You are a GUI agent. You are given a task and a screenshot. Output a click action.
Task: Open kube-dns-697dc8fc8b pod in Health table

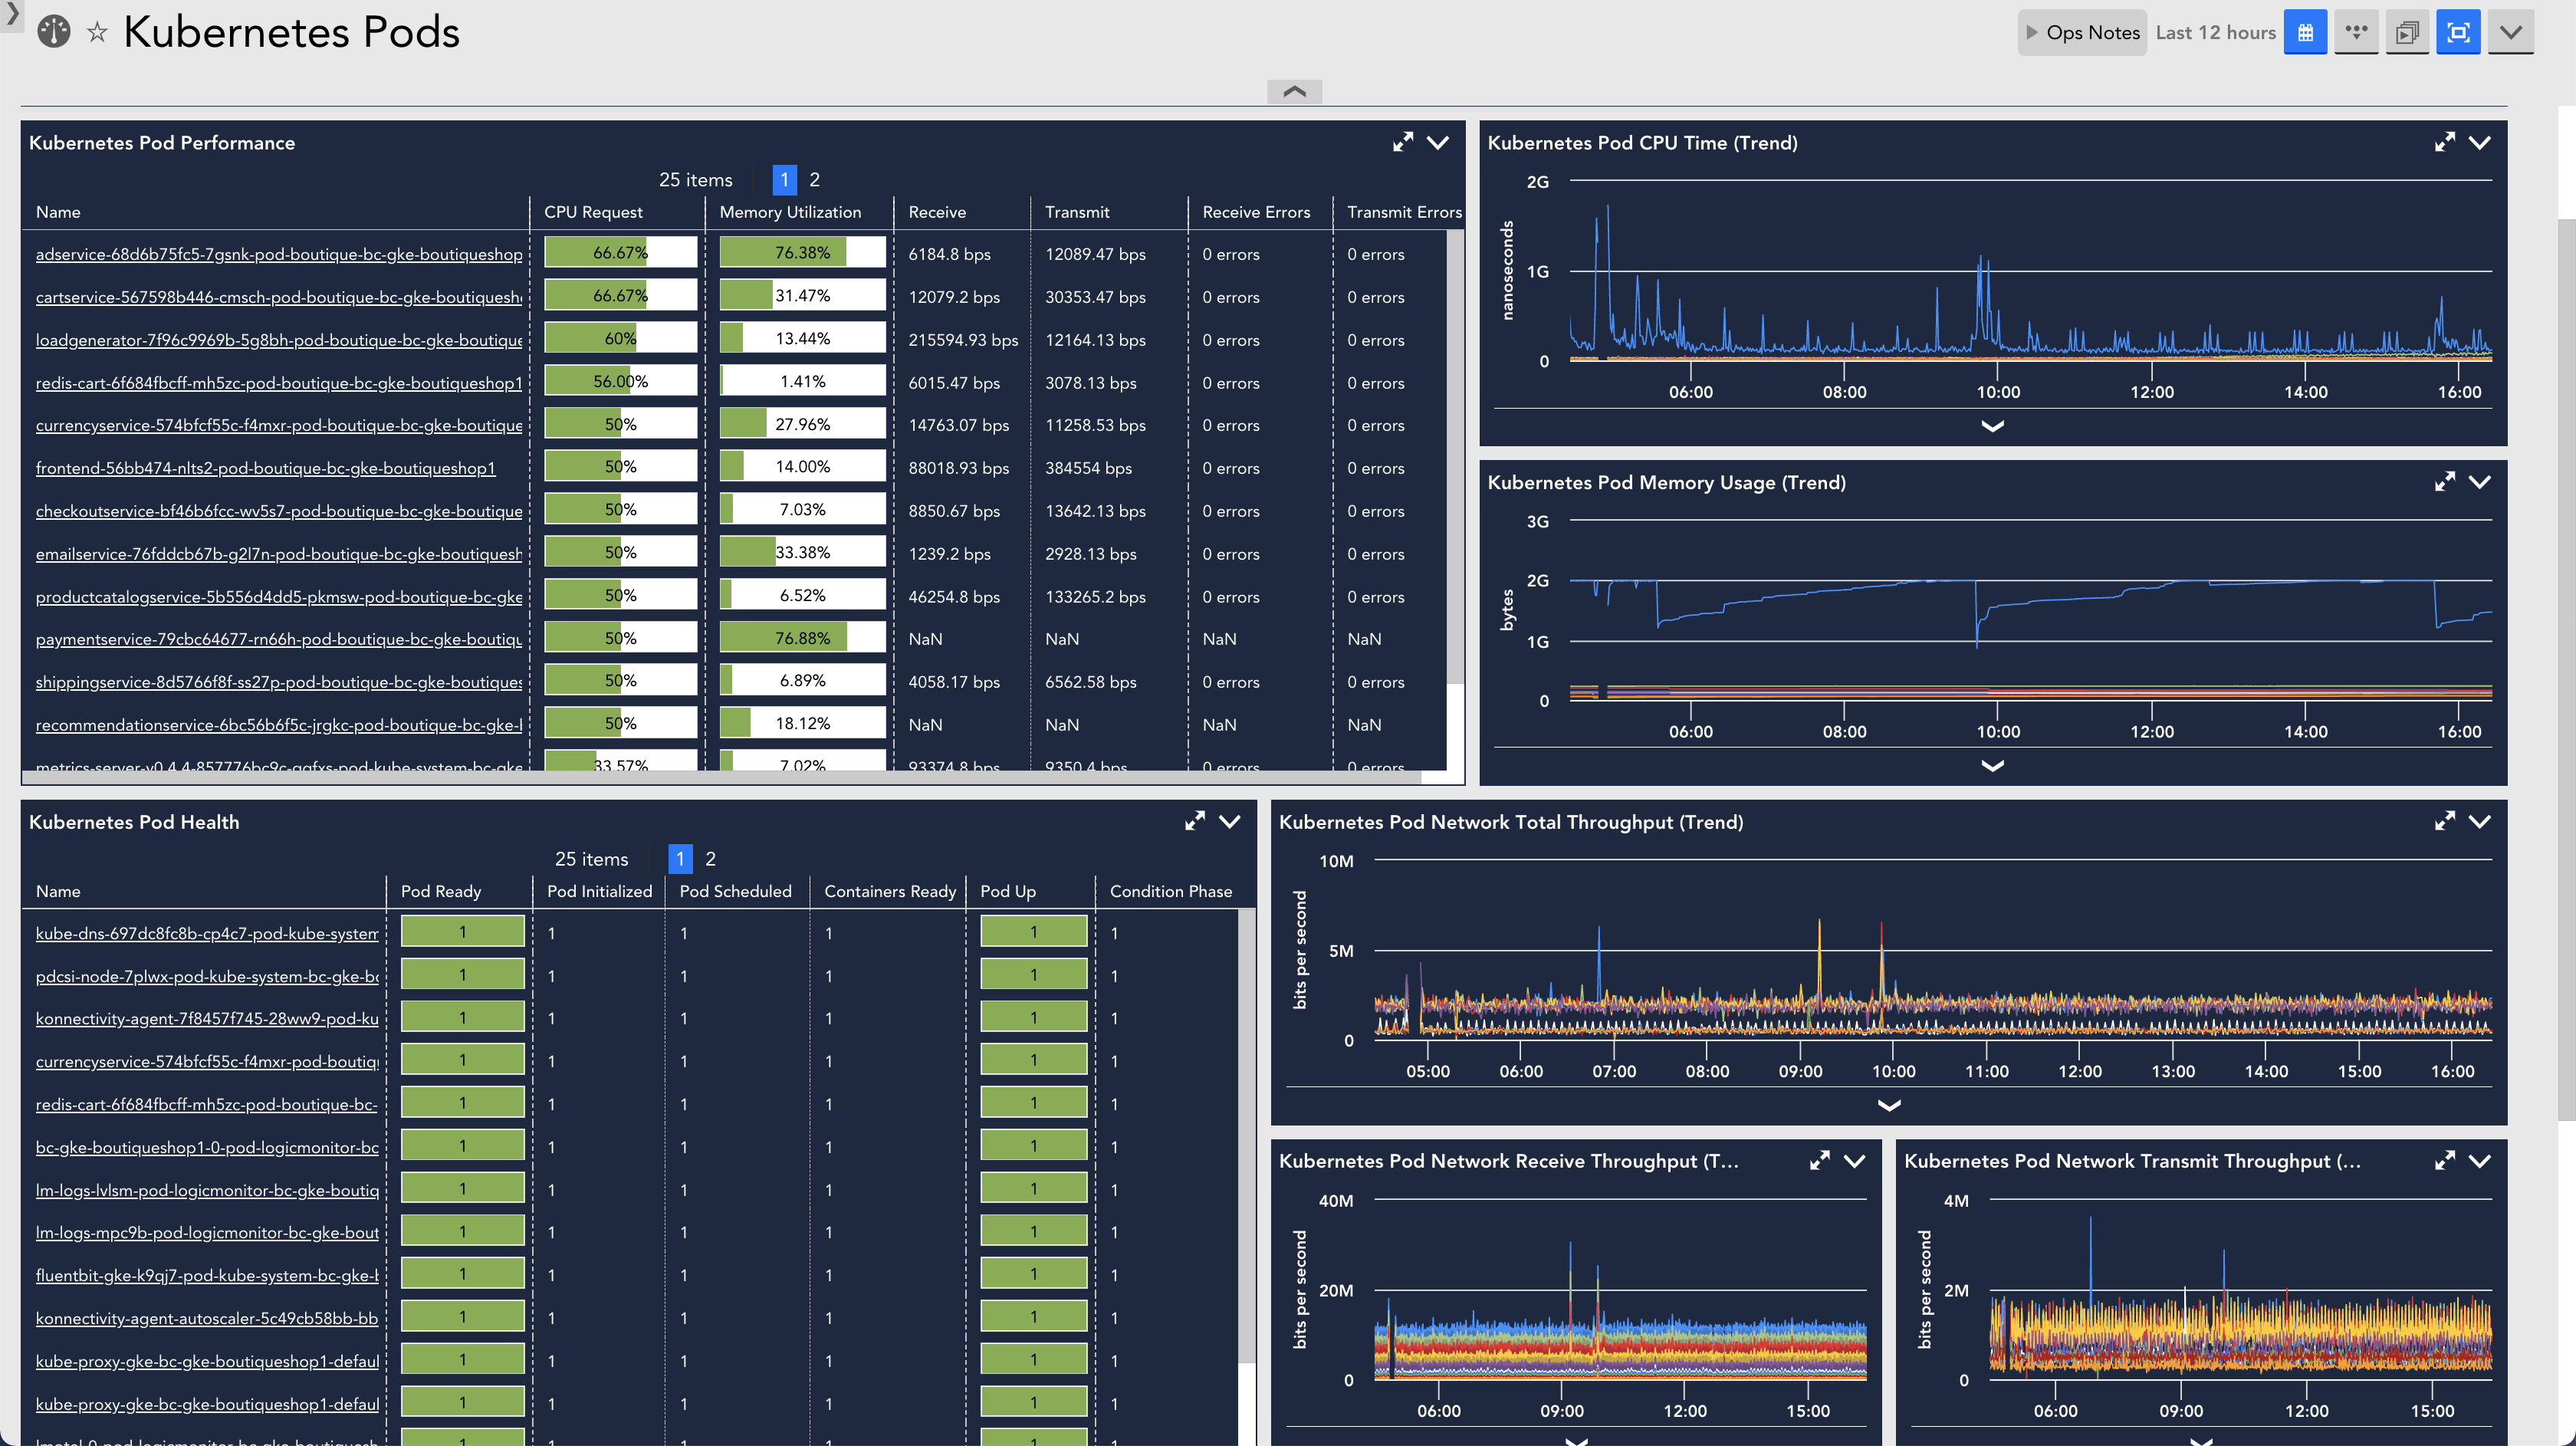(207, 933)
